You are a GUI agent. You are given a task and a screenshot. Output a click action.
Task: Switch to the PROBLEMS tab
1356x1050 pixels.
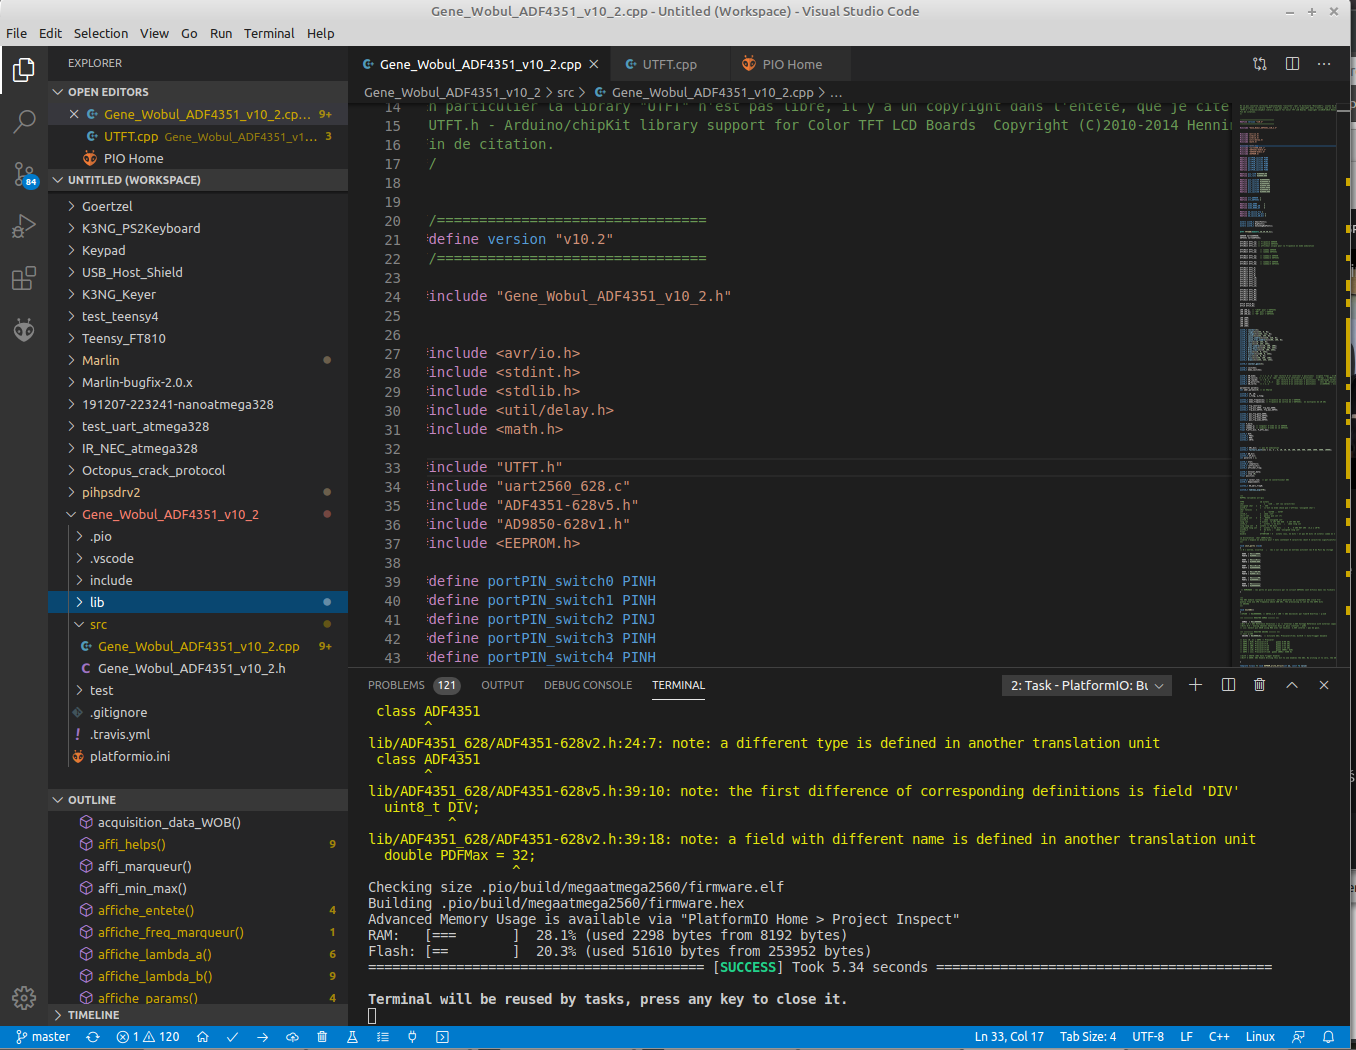[x=396, y=685]
